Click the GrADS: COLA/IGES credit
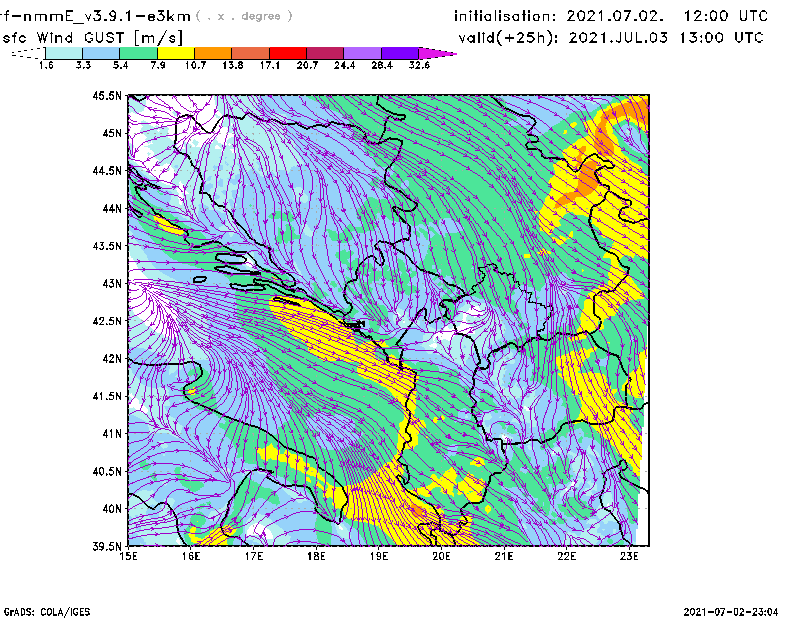This screenshot has height=618, width=800. click(x=46, y=612)
